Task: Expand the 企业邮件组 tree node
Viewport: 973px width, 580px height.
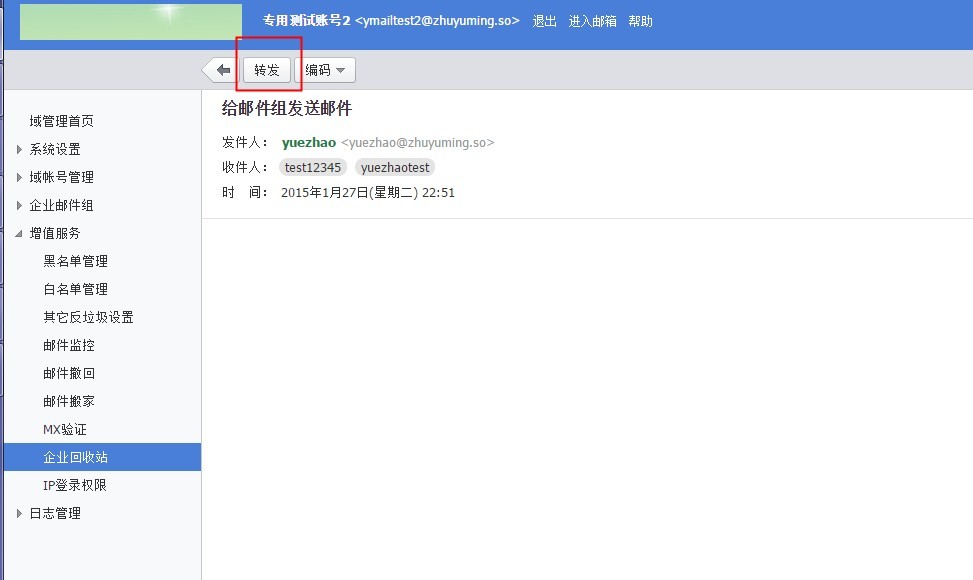Action: click(x=20, y=206)
